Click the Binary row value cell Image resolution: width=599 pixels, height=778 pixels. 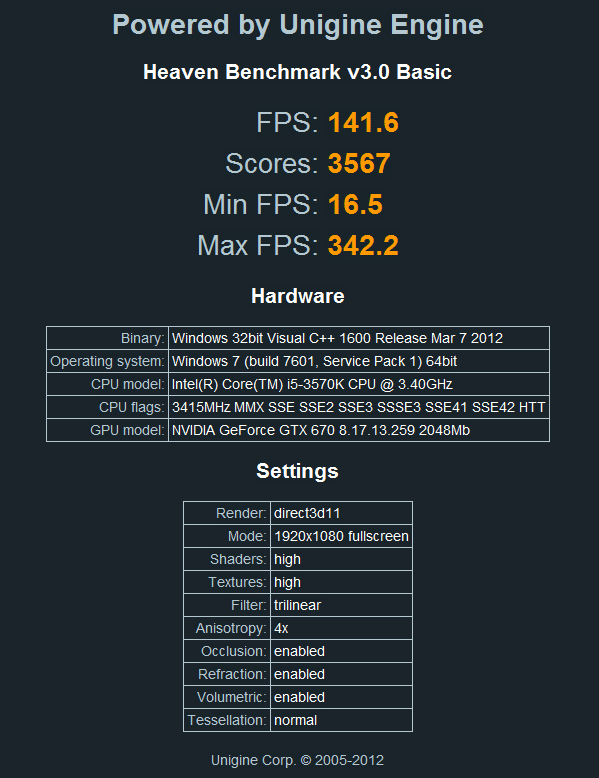point(359,338)
